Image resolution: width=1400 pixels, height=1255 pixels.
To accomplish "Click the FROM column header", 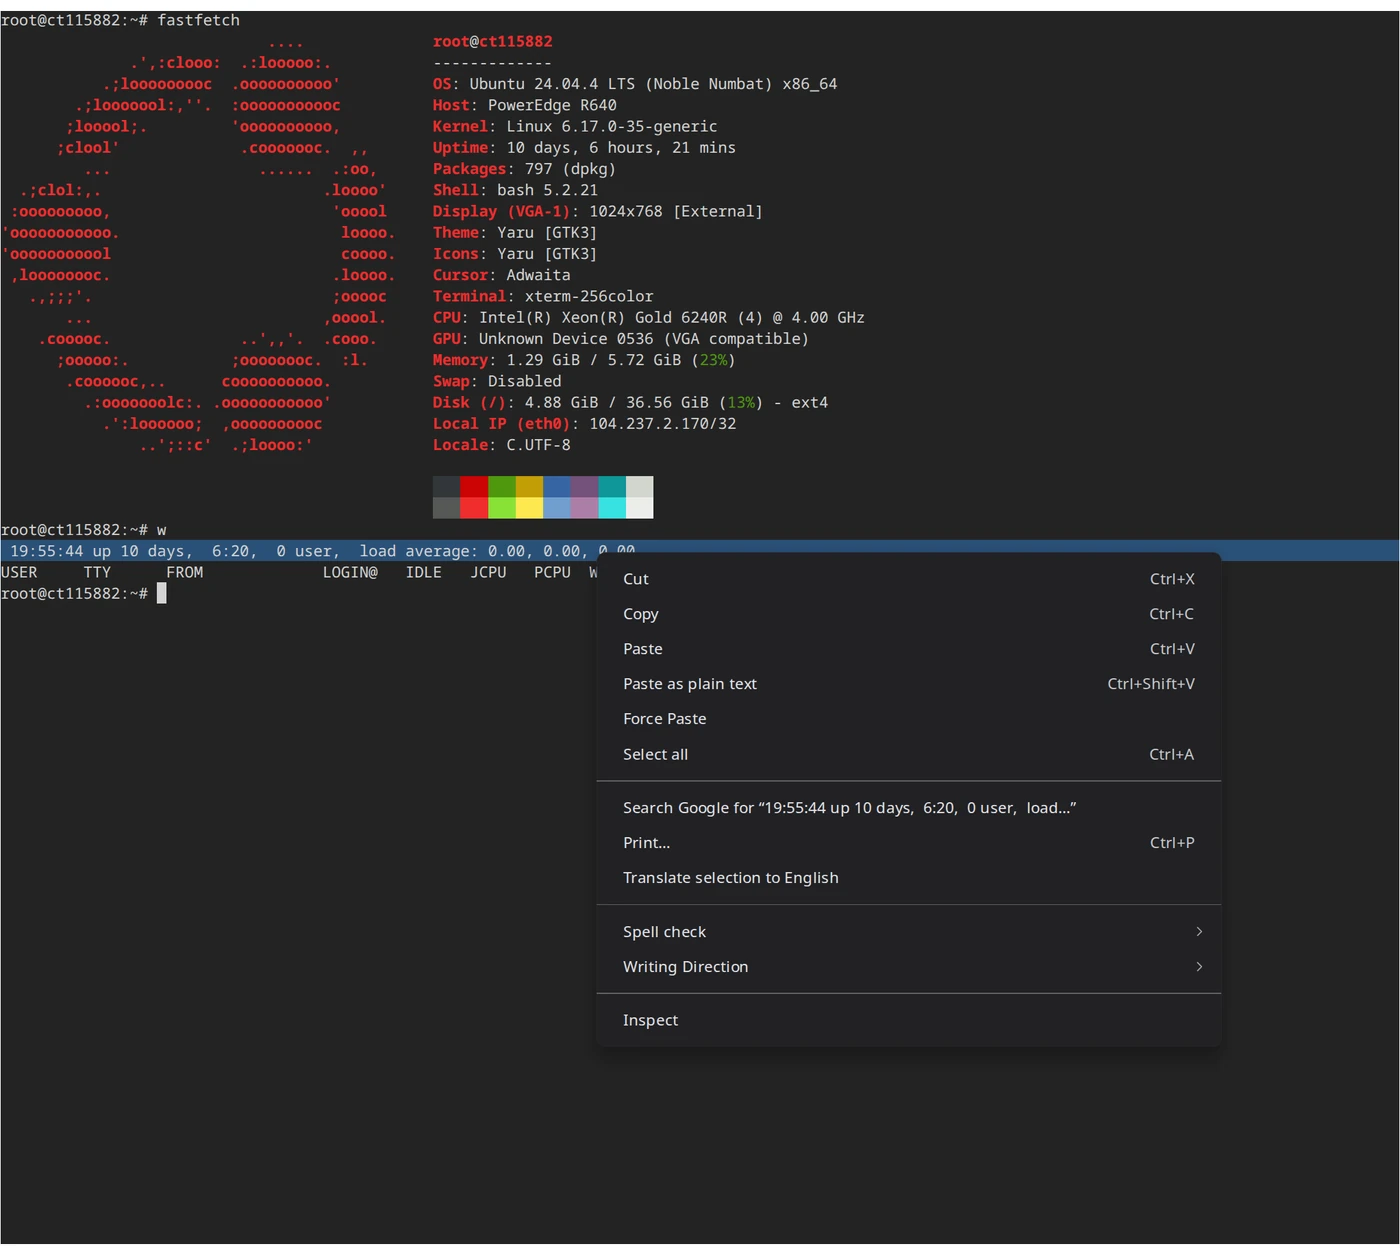I will 185,573.
